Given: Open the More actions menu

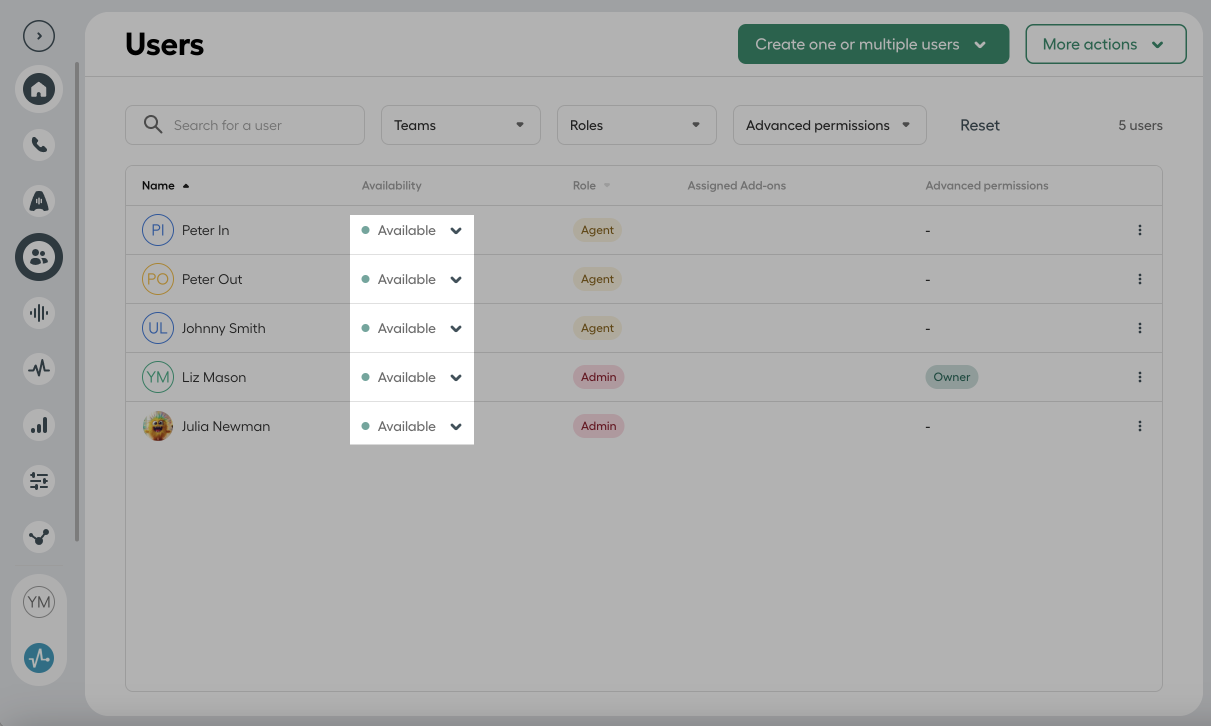Looking at the screenshot, I should [1105, 44].
